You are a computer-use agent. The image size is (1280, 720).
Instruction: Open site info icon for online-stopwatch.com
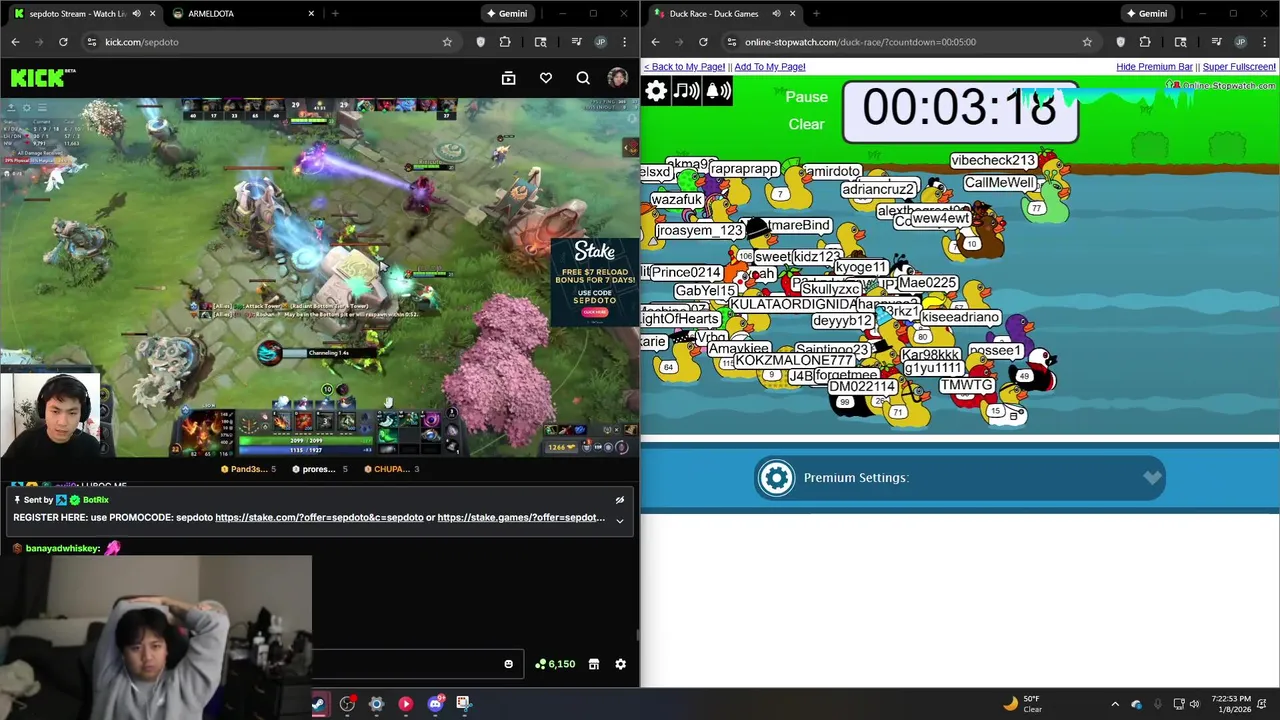(x=731, y=42)
